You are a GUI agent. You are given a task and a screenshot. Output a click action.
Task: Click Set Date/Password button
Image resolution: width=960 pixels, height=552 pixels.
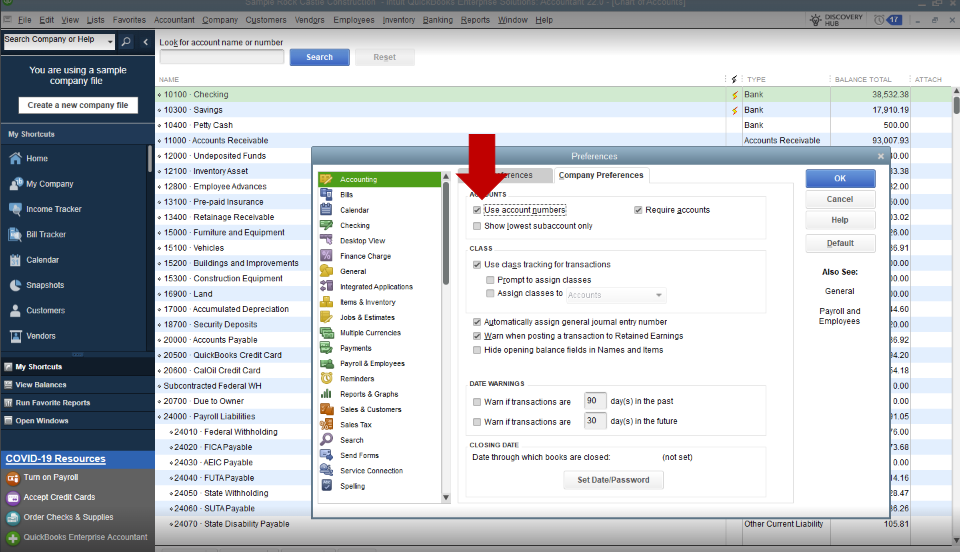coord(613,480)
